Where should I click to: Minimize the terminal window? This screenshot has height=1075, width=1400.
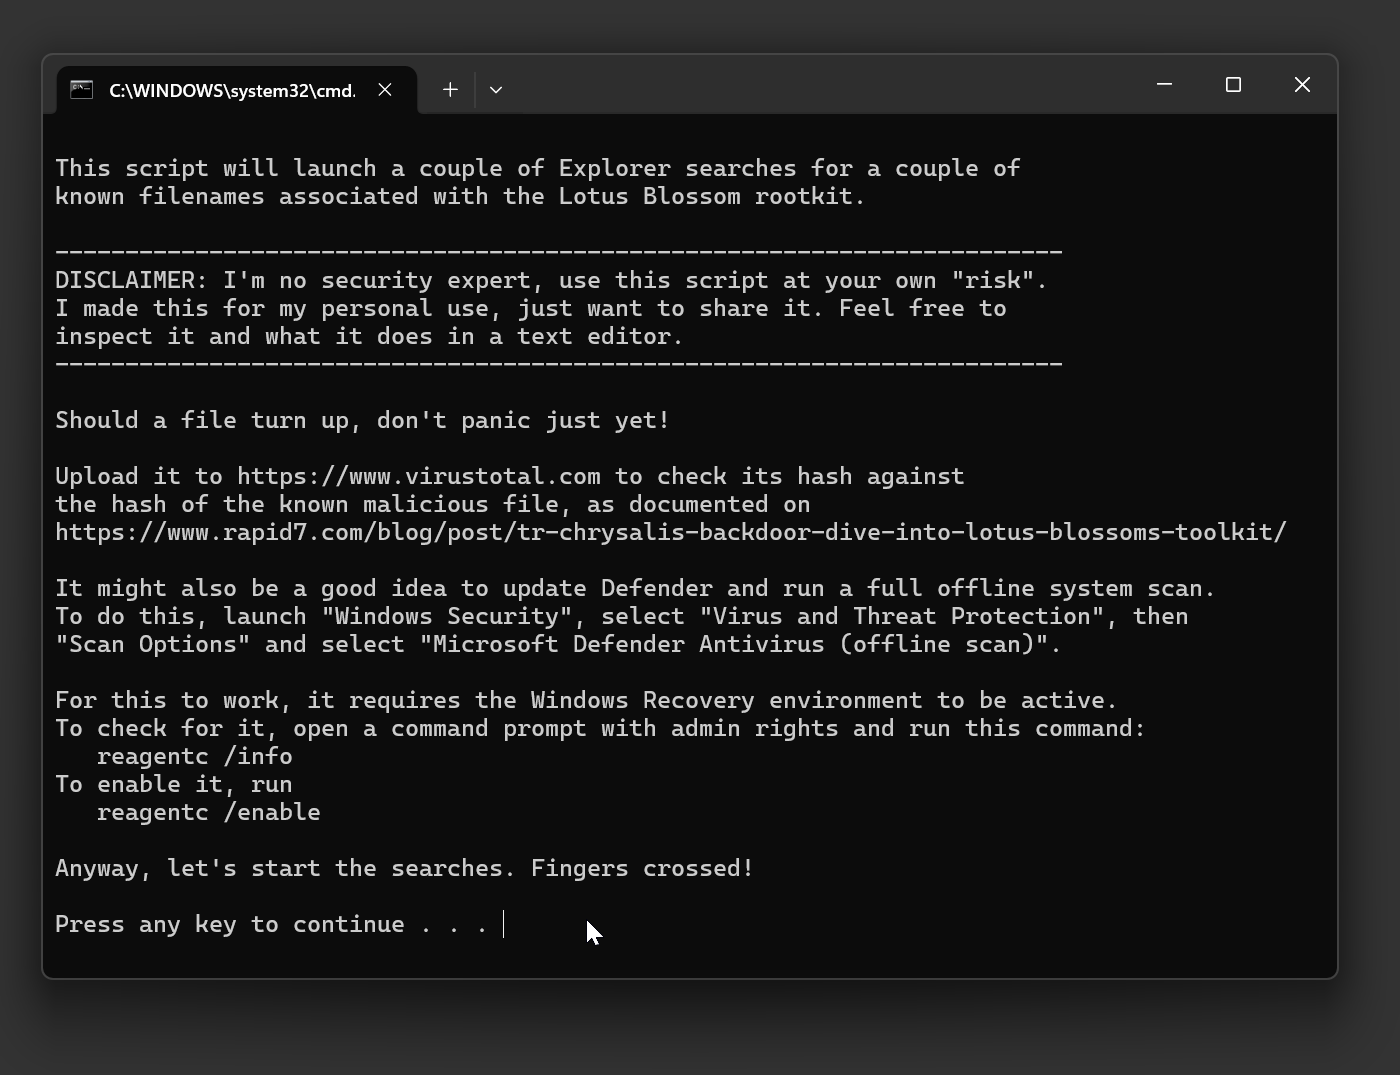[x=1164, y=85]
